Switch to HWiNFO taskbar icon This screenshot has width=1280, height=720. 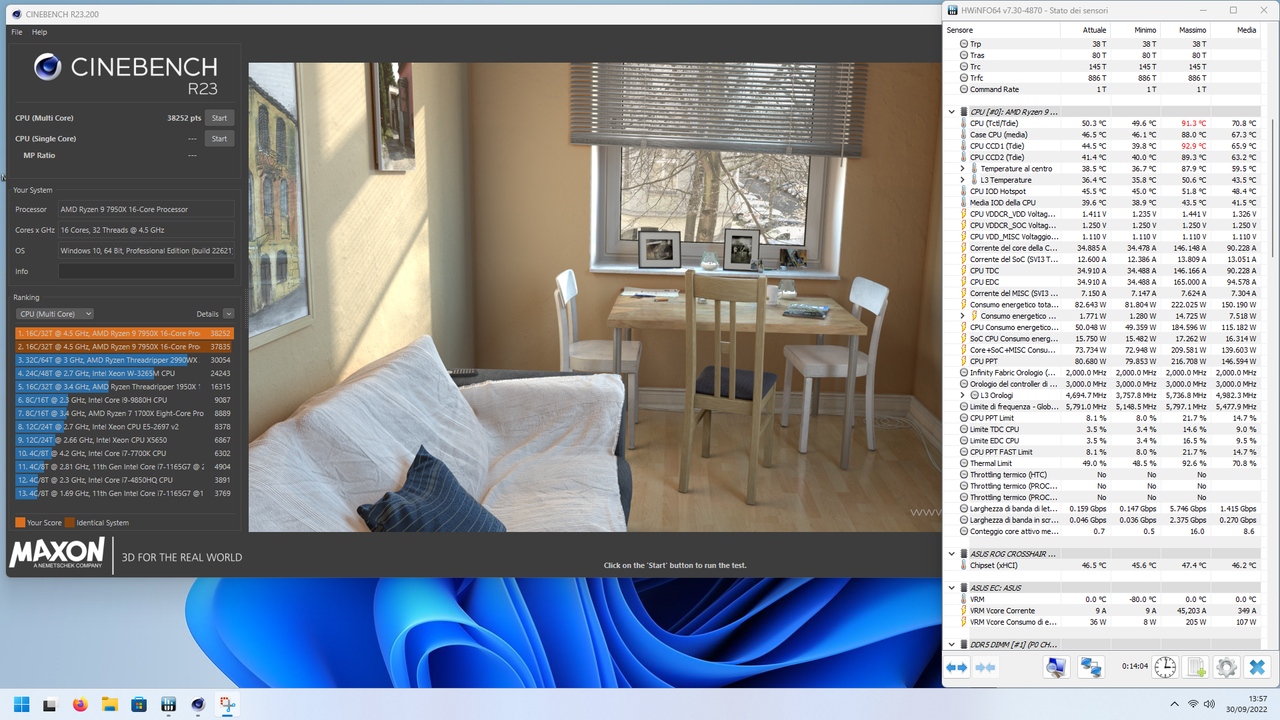coord(168,704)
